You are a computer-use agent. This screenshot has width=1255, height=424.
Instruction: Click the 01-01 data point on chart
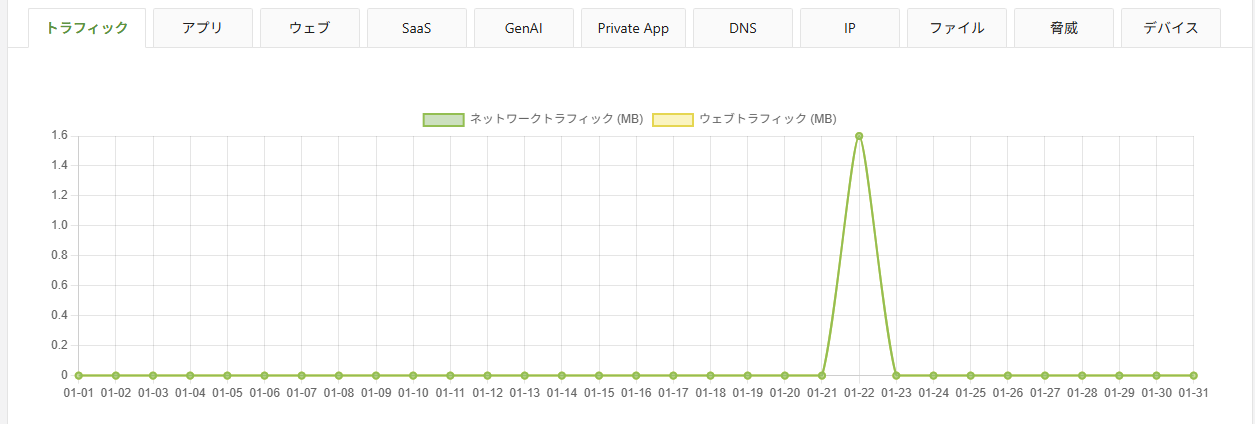[x=78, y=375]
